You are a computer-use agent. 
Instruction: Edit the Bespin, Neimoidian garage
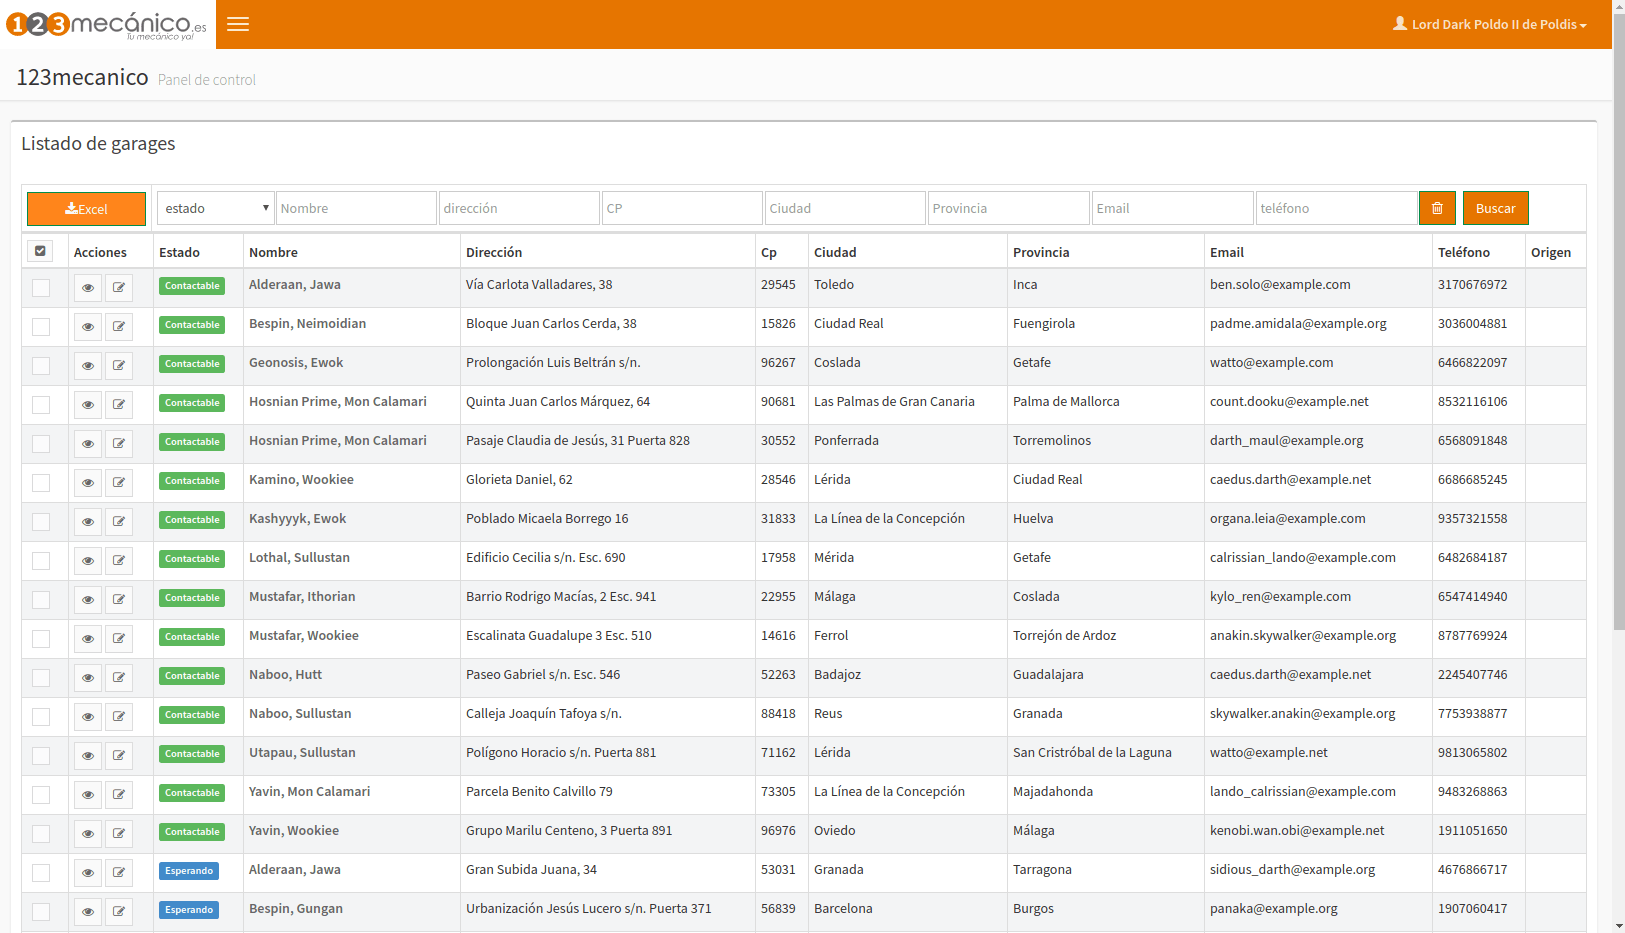(119, 327)
